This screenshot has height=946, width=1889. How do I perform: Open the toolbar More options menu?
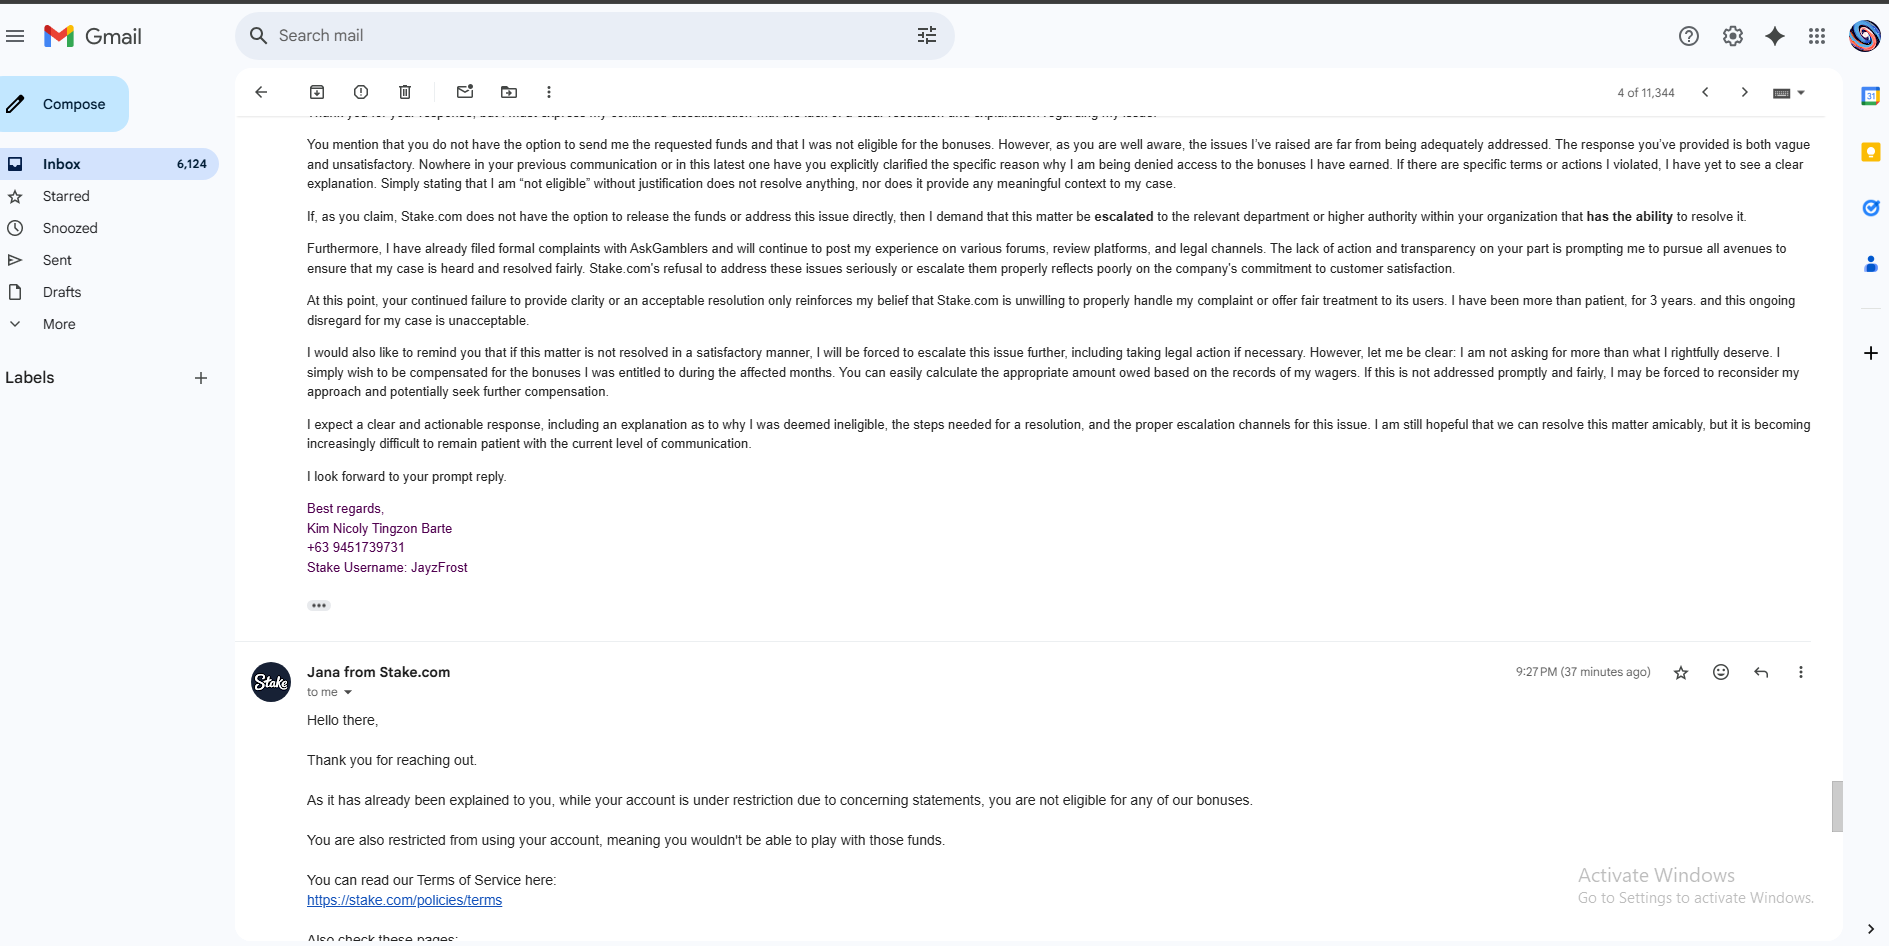549,92
